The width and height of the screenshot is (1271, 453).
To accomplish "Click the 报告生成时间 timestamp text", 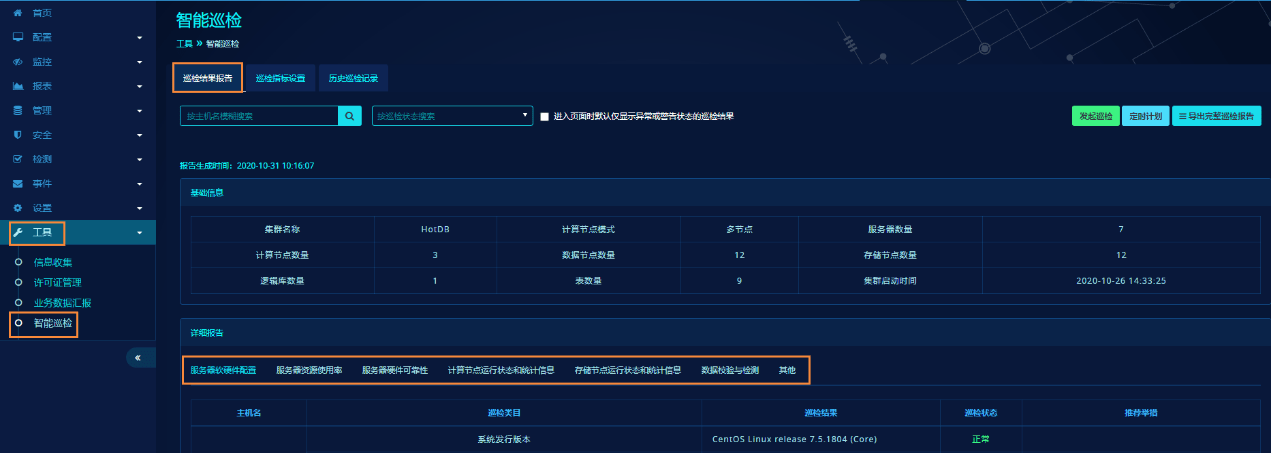I will pos(246,166).
